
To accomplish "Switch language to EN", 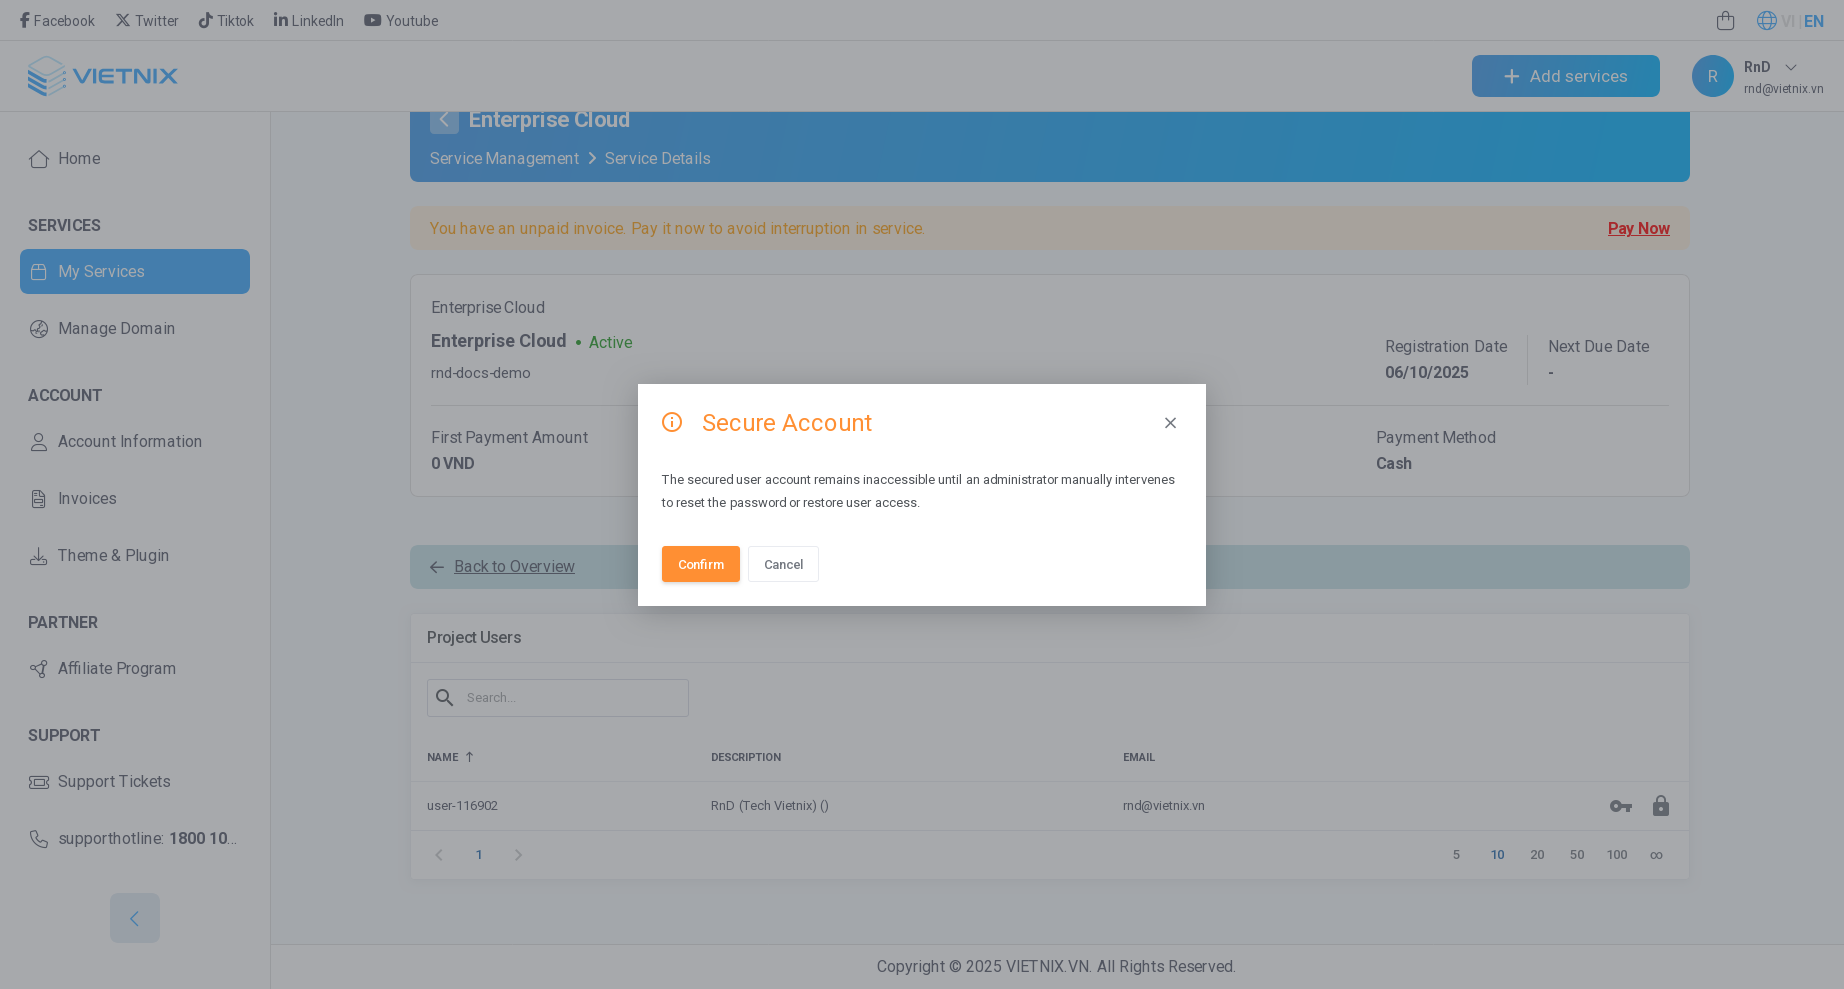I will click(x=1813, y=21).
